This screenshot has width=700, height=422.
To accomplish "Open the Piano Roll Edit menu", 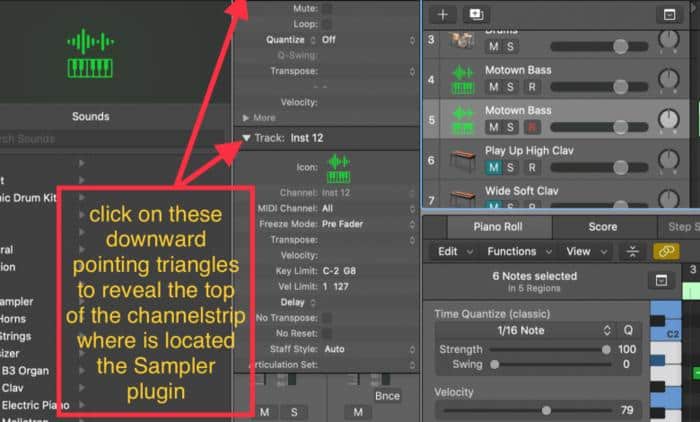I will point(455,251).
